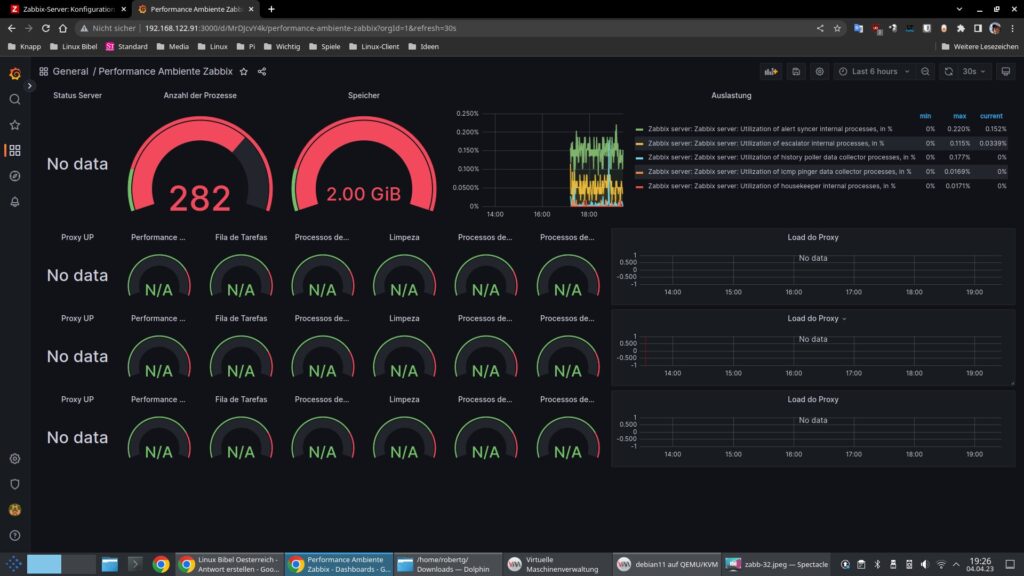Toggle the escalator internal processes series
The height and width of the screenshot is (576, 1024).
coord(765,143)
